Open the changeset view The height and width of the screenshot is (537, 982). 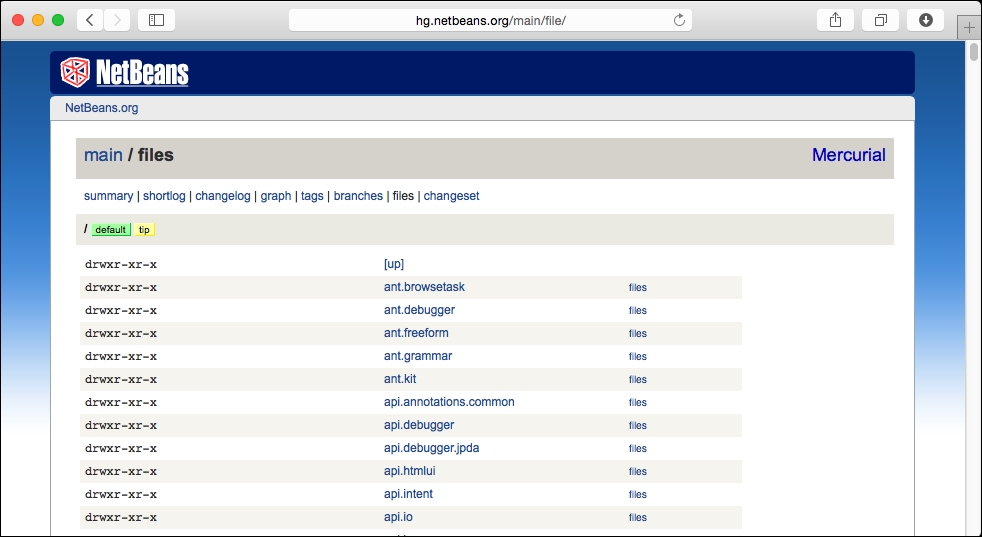(452, 196)
